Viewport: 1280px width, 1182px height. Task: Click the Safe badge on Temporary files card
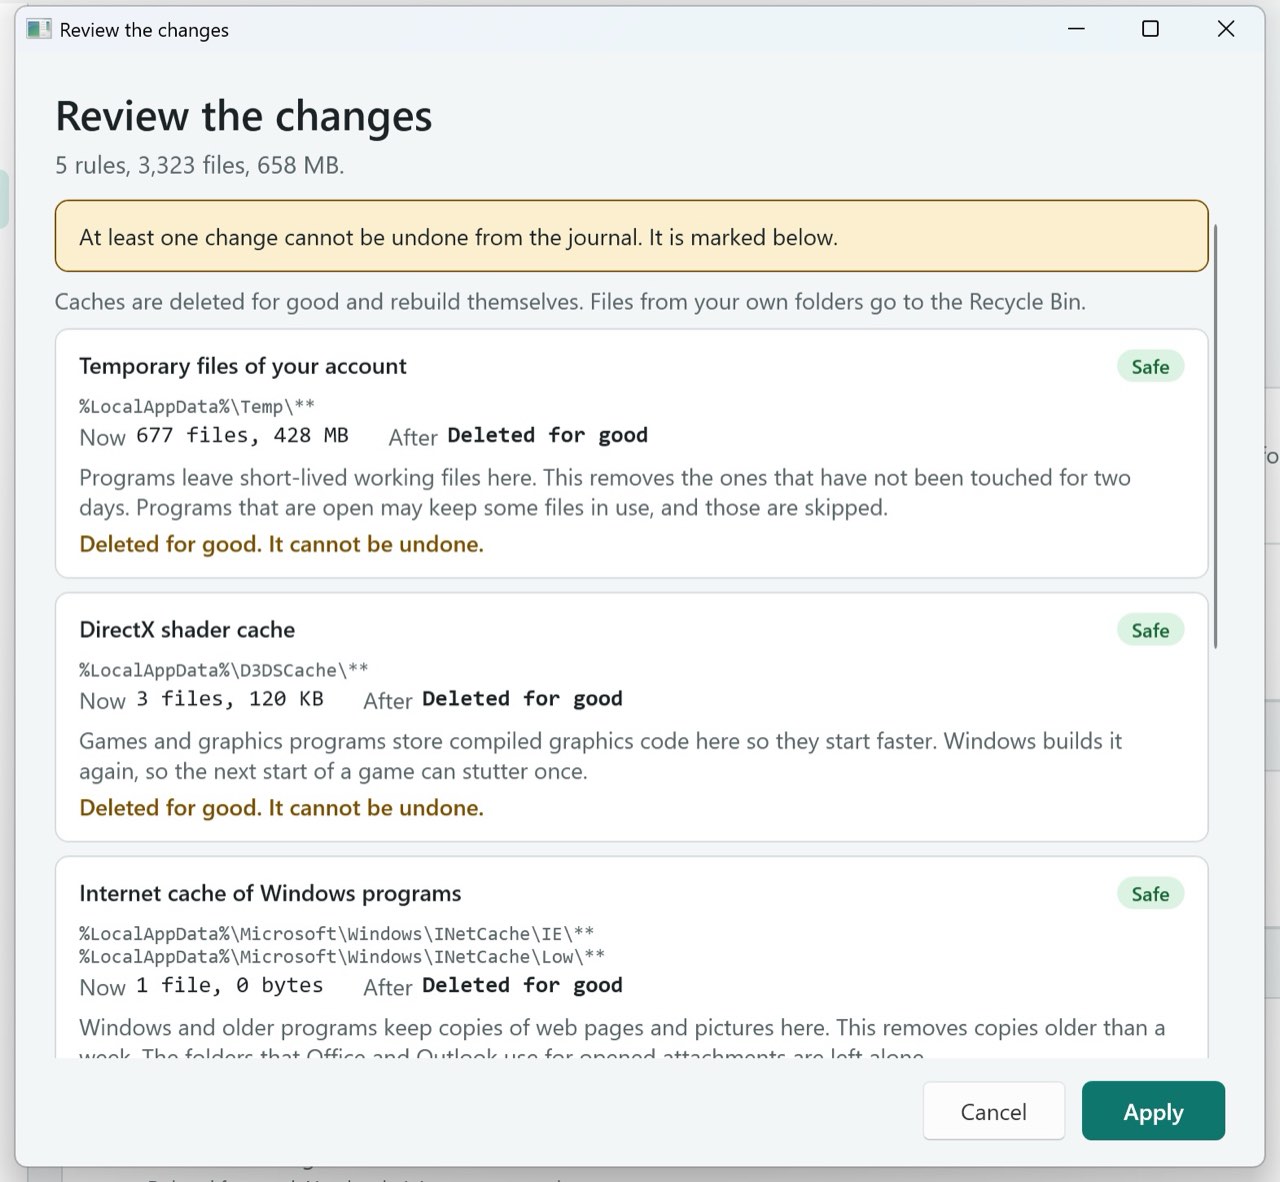(x=1150, y=367)
